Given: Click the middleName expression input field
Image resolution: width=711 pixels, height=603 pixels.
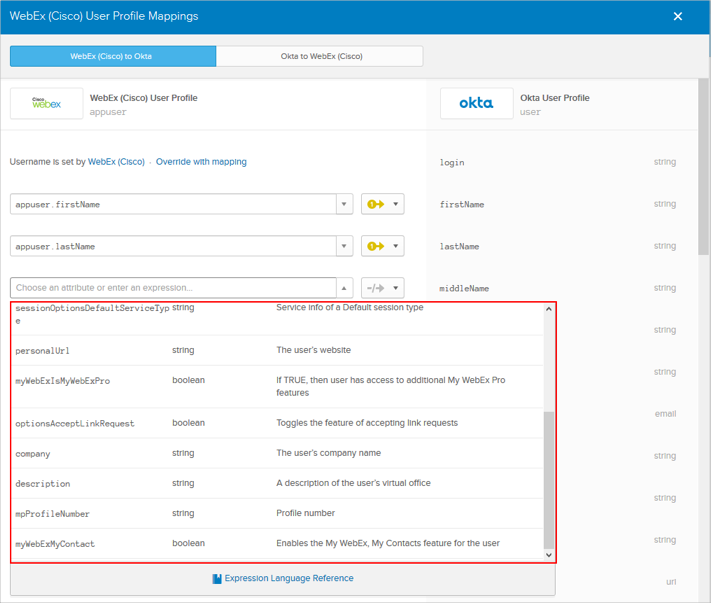Looking at the screenshot, I should [173, 288].
